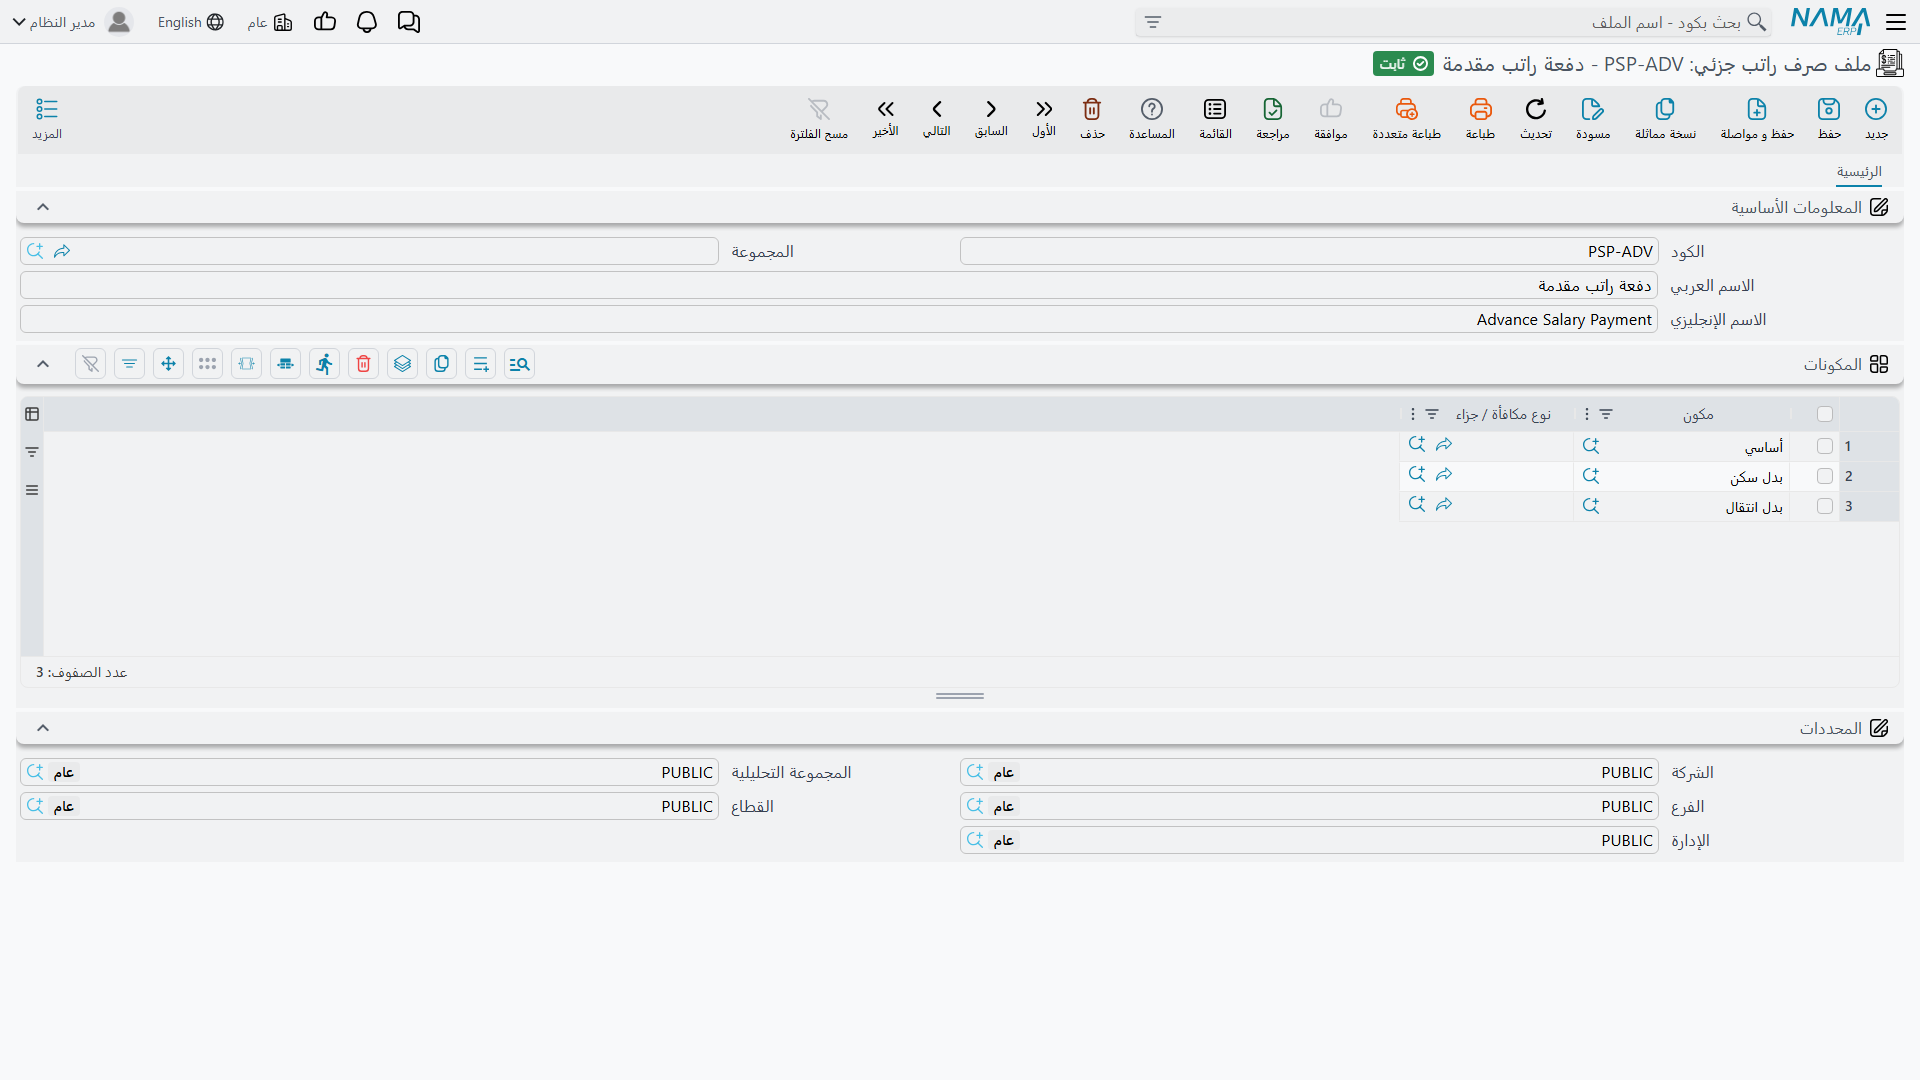
Task: Open column menu for نوع مكافأة / جزاء
Action: (x=1413, y=414)
